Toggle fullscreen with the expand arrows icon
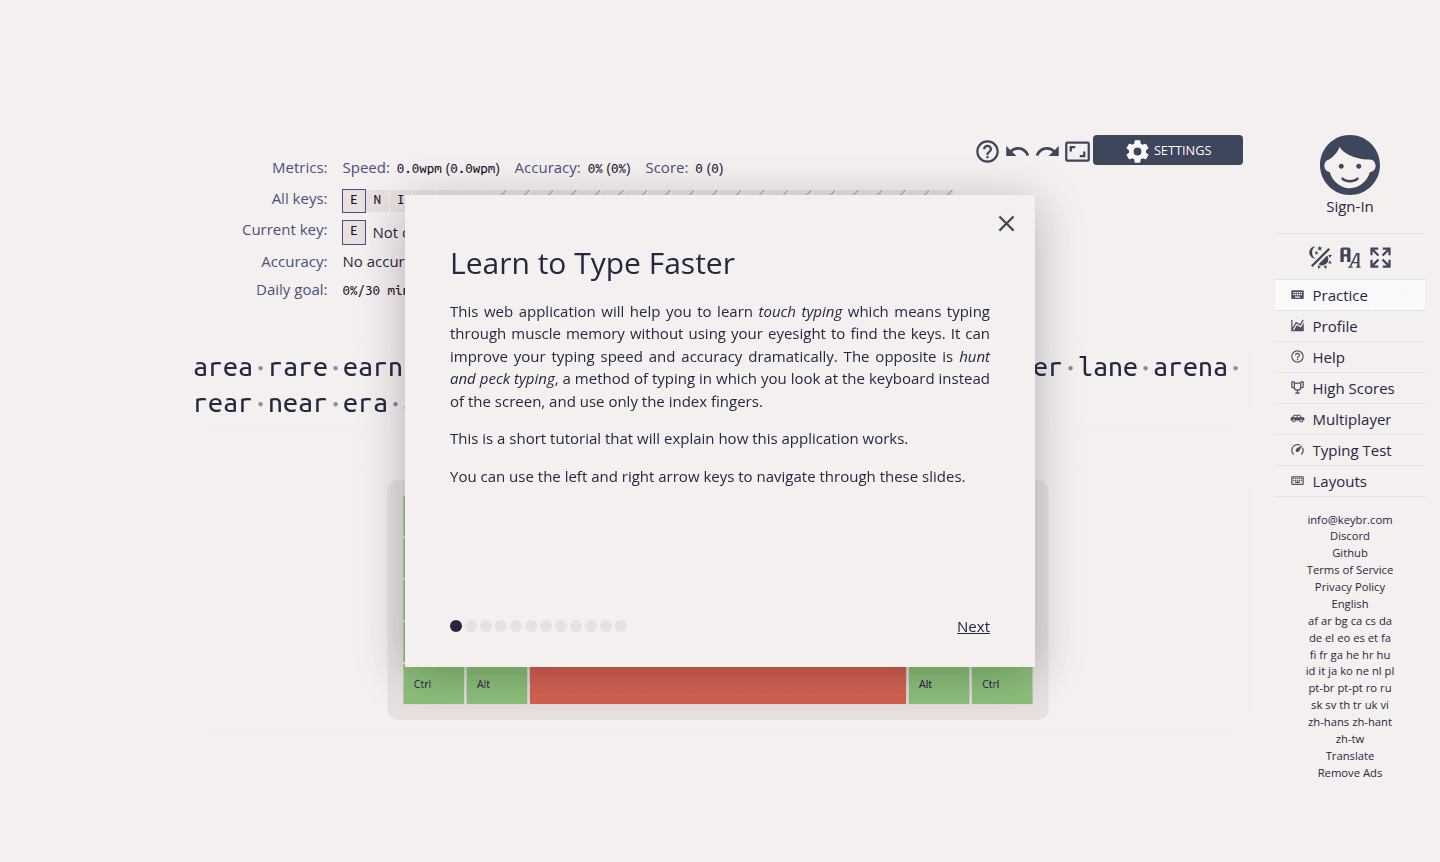Screen dimensions: 1440x862 point(1381,257)
